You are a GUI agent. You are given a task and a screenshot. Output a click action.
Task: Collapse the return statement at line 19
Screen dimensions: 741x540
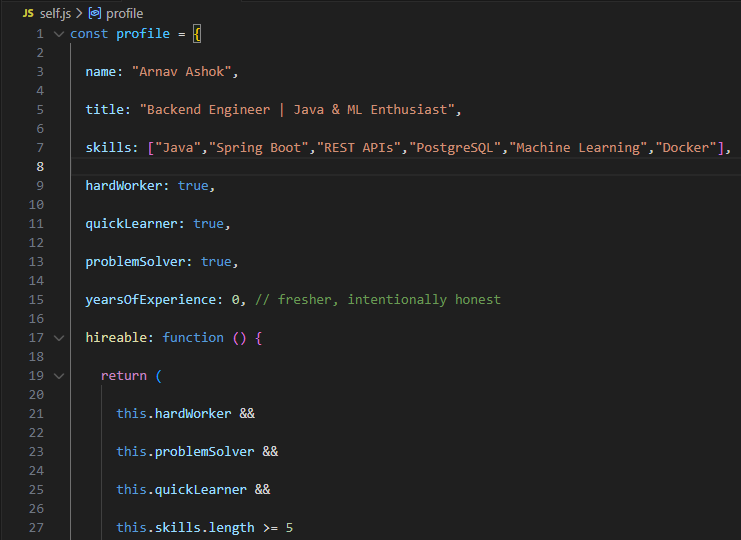[x=59, y=376]
